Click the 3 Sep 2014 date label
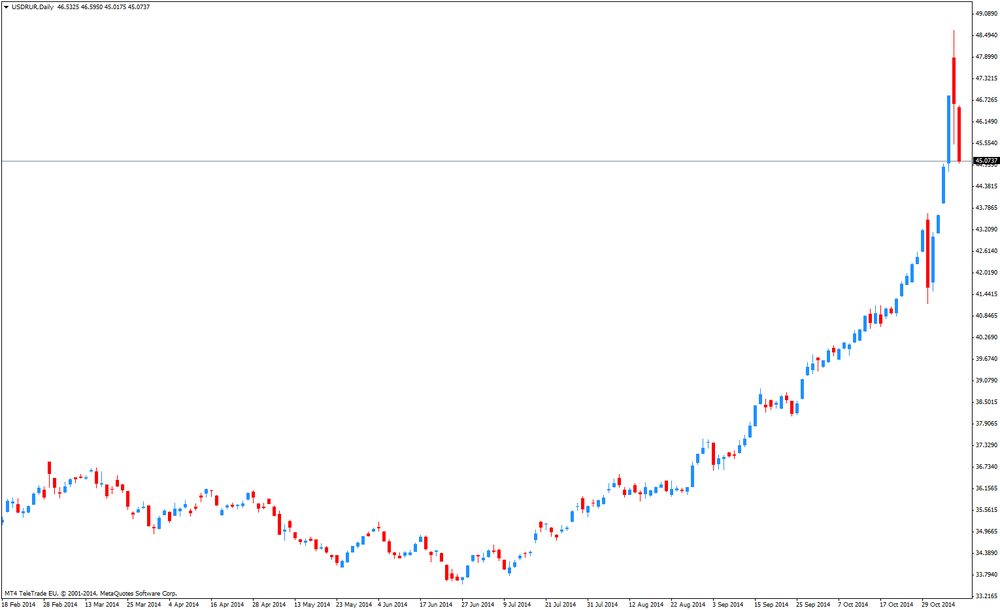Screen dimensions: 1000x610 click(728, 604)
